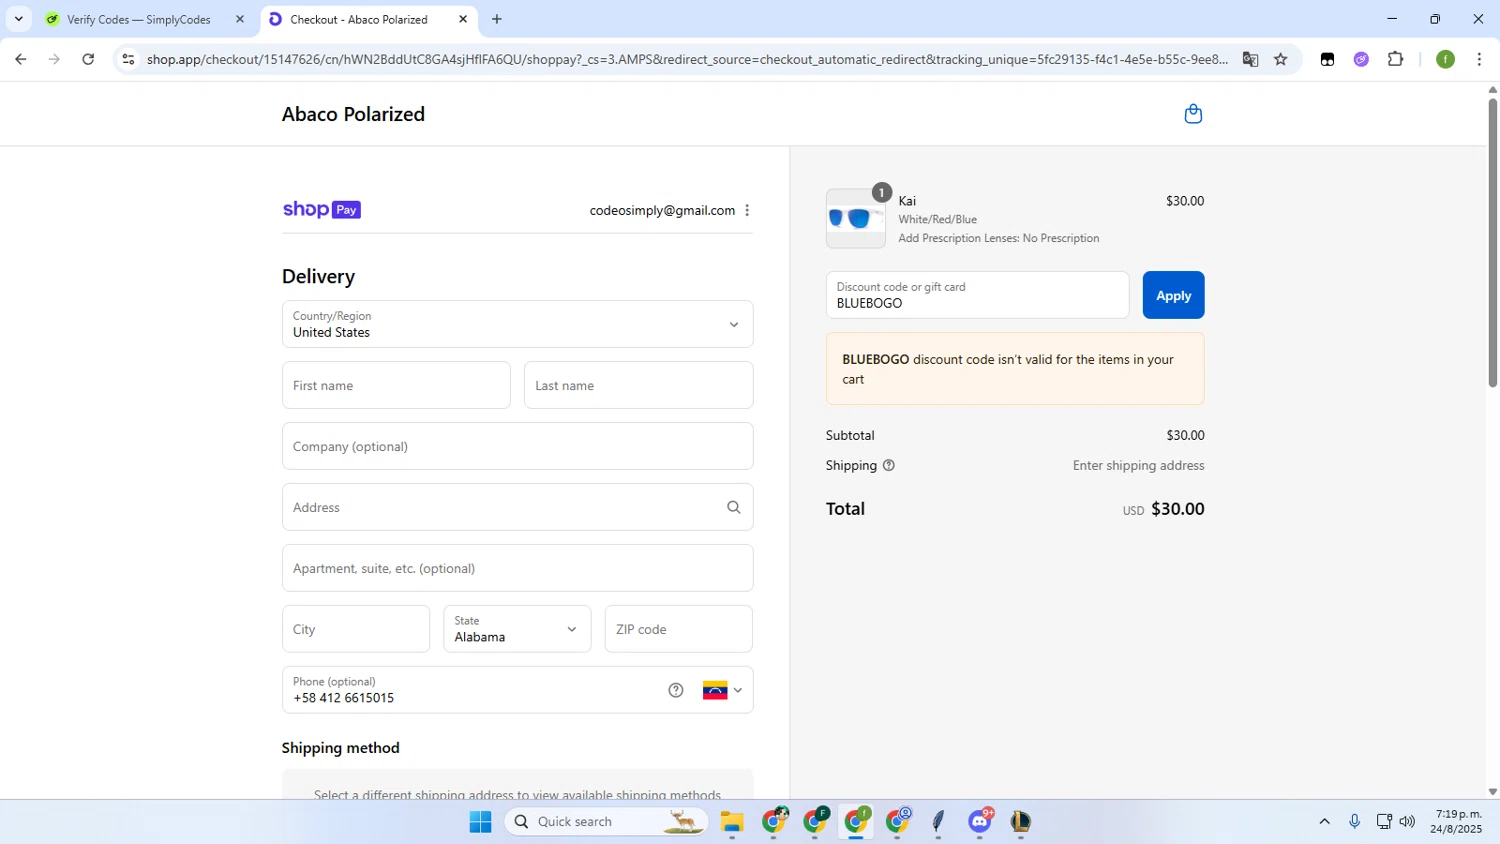View site information icon in address bar
Image resolution: width=1500 pixels, height=844 pixels.
(127, 59)
